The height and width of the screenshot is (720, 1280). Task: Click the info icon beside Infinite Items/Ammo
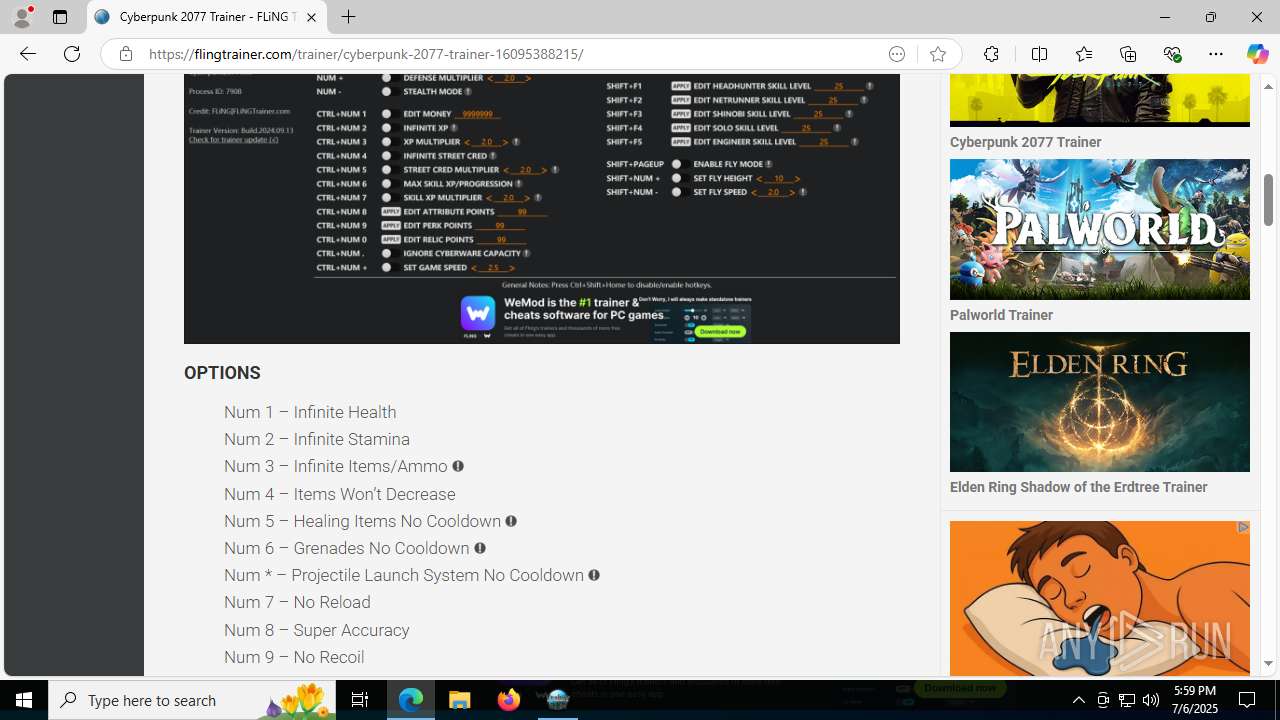coord(458,466)
